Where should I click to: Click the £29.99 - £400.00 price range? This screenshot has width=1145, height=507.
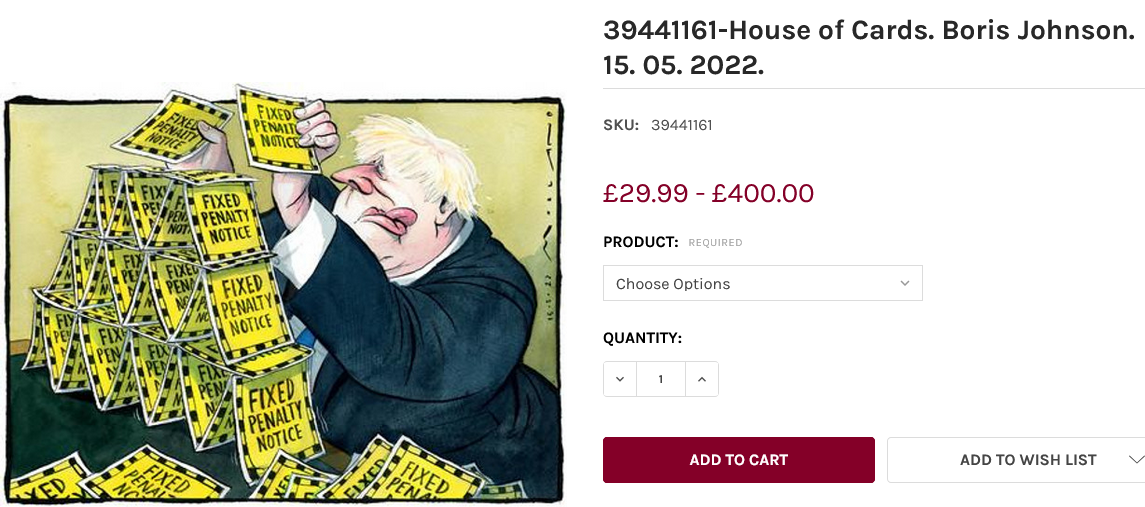point(708,193)
